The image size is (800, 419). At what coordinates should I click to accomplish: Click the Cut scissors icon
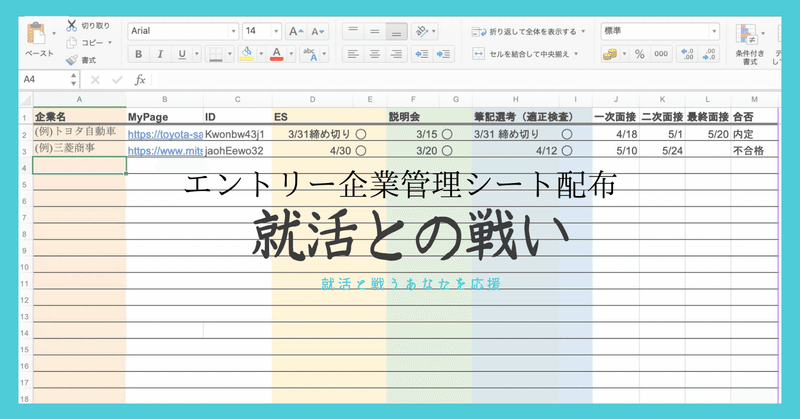pos(71,26)
